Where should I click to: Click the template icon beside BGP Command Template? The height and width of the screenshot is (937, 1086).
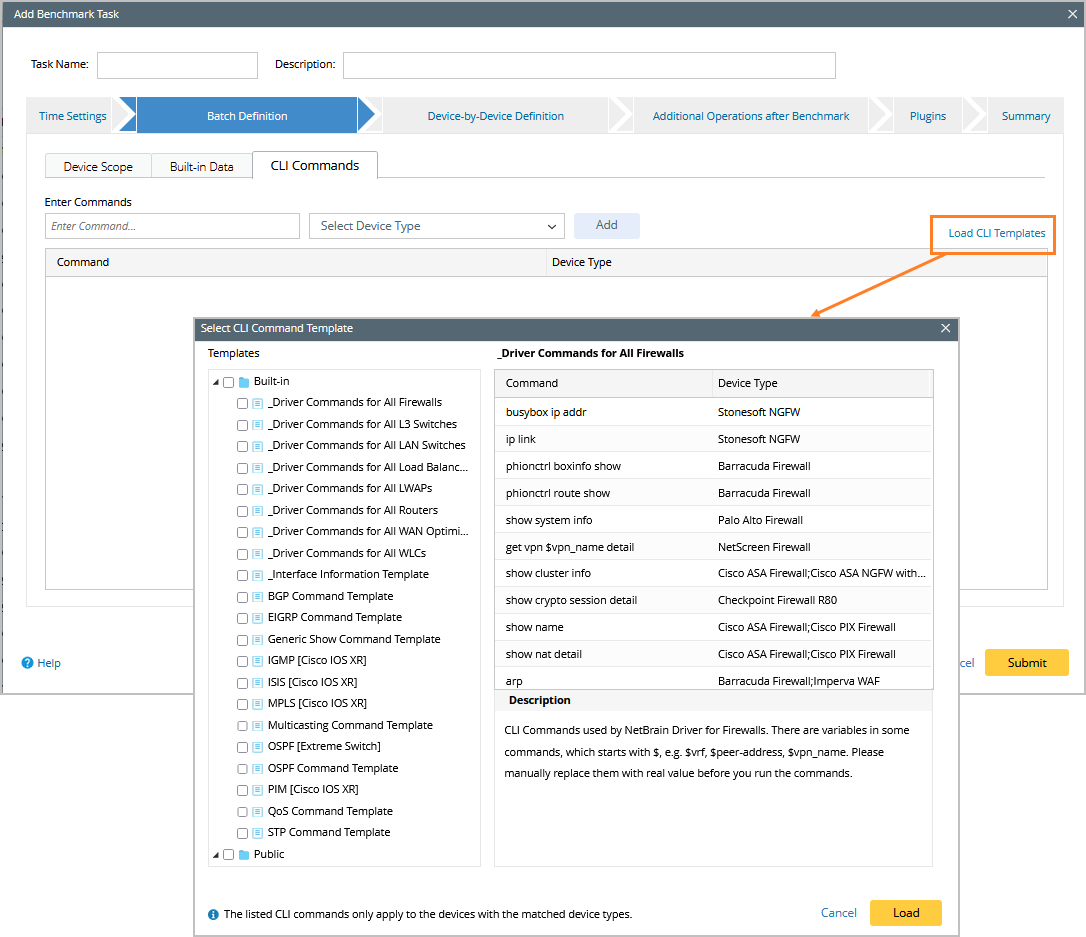click(x=256, y=596)
